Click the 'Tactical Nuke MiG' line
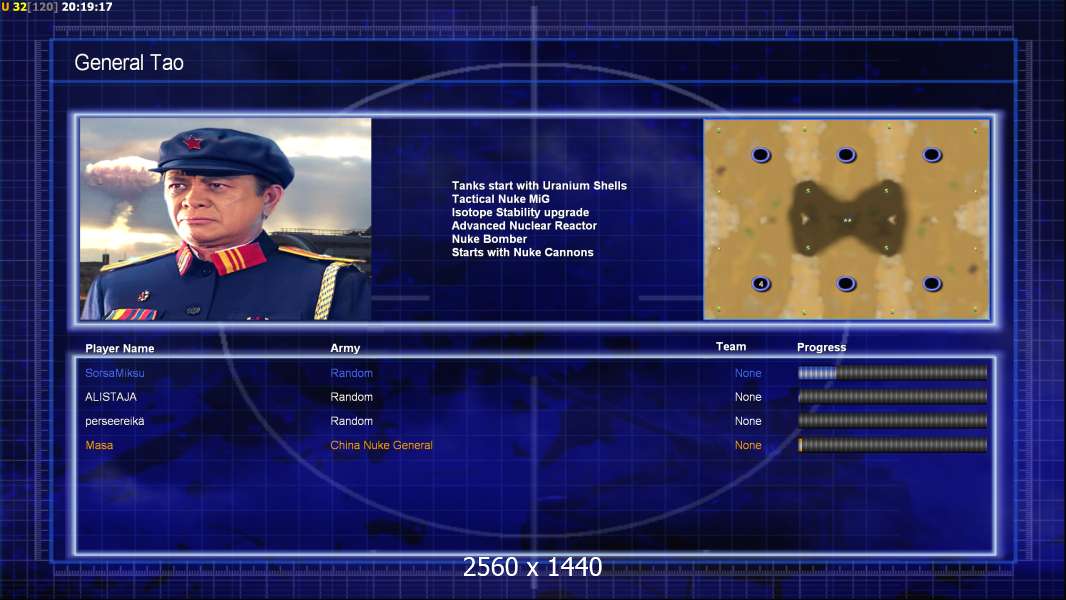The width and height of the screenshot is (1066, 600). click(x=500, y=199)
